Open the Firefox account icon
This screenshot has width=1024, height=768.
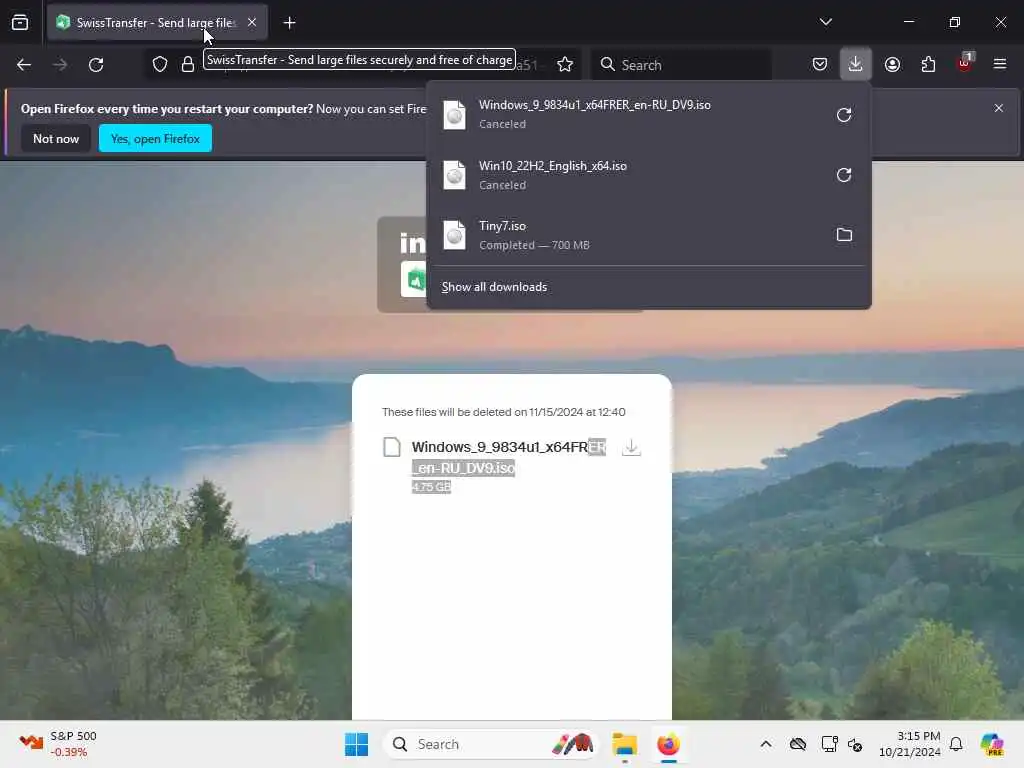892,64
